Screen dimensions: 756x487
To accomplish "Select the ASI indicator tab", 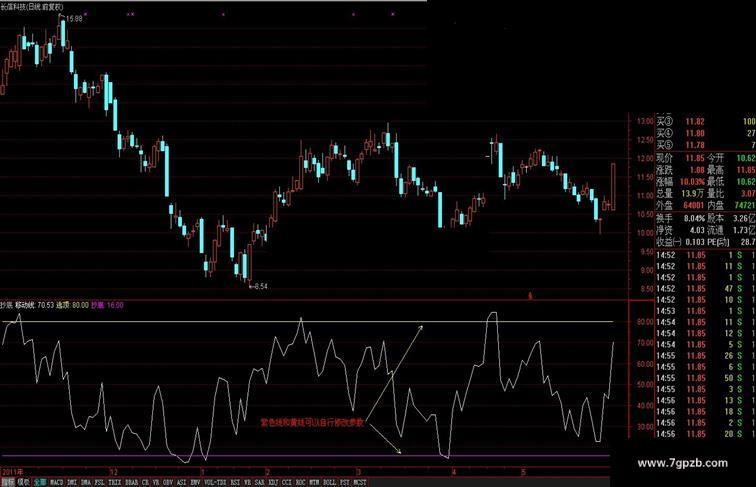I will pyautogui.click(x=182, y=482).
